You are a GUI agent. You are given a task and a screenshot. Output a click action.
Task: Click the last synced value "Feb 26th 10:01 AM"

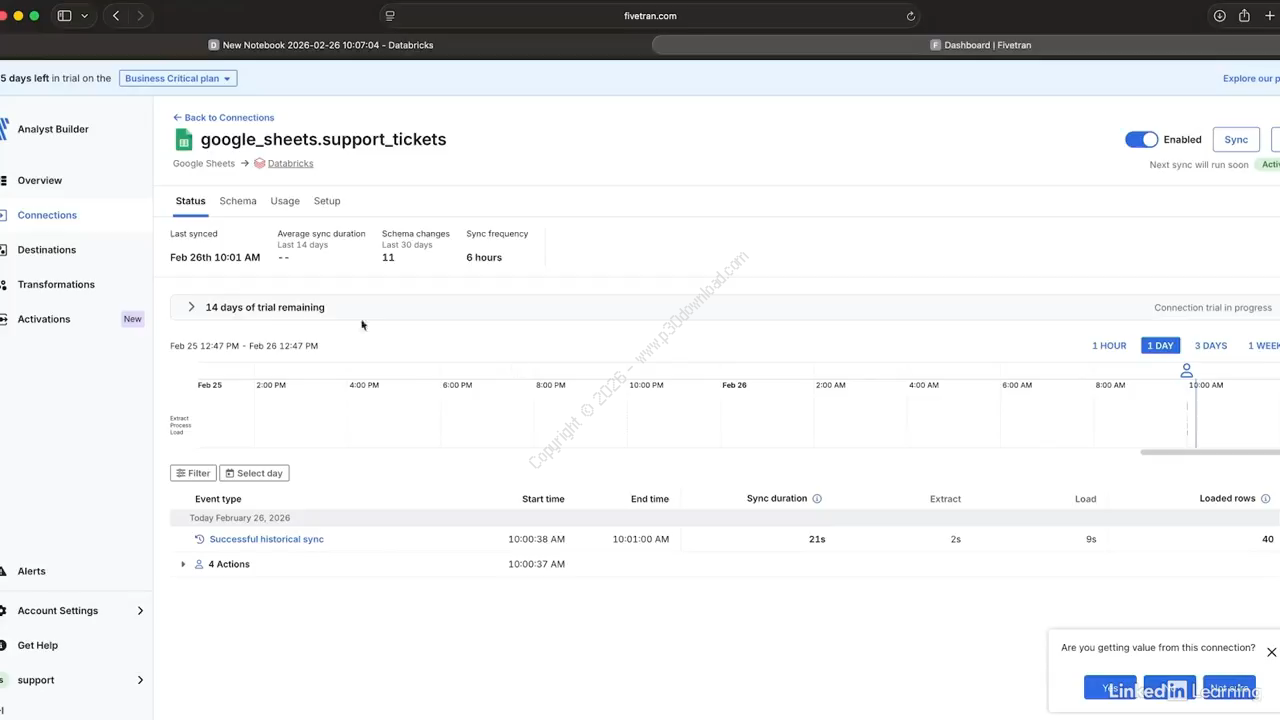coord(215,257)
